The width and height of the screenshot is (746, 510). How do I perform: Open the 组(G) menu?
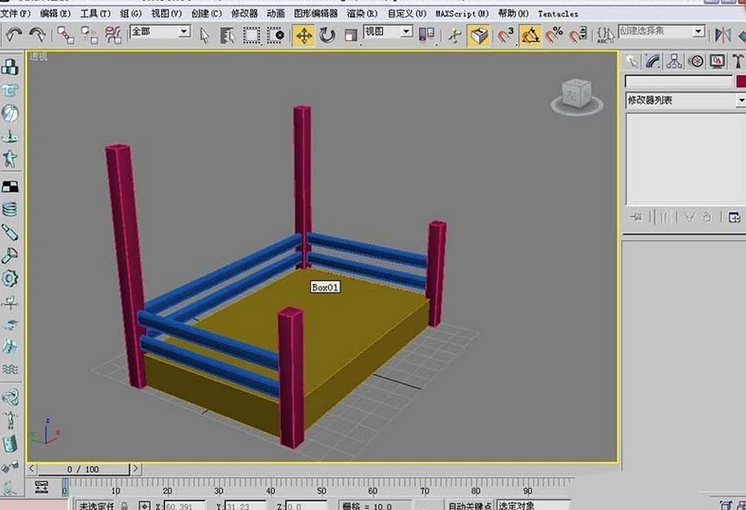[x=131, y=13]
